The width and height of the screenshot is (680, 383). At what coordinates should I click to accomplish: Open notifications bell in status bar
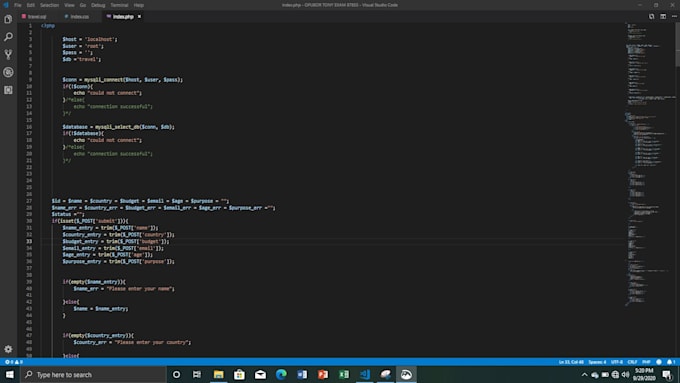tap(670, 362)
